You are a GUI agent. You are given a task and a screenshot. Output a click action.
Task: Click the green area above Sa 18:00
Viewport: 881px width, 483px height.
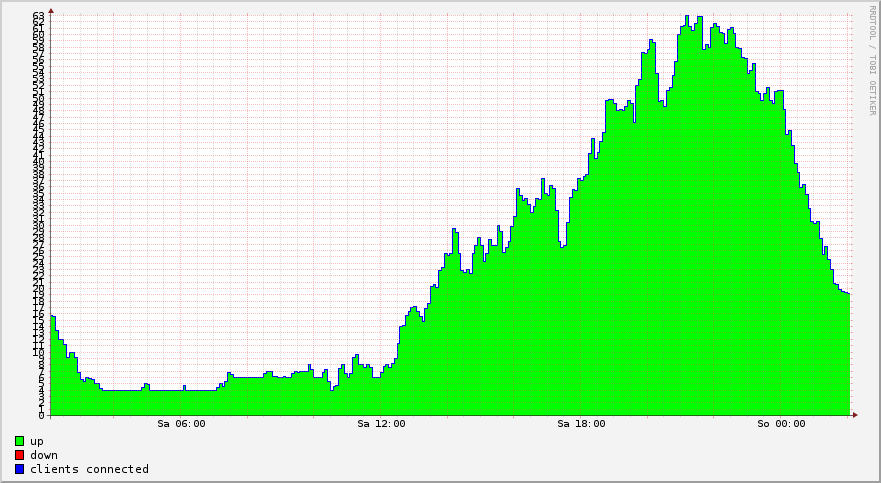pos(581,300)
